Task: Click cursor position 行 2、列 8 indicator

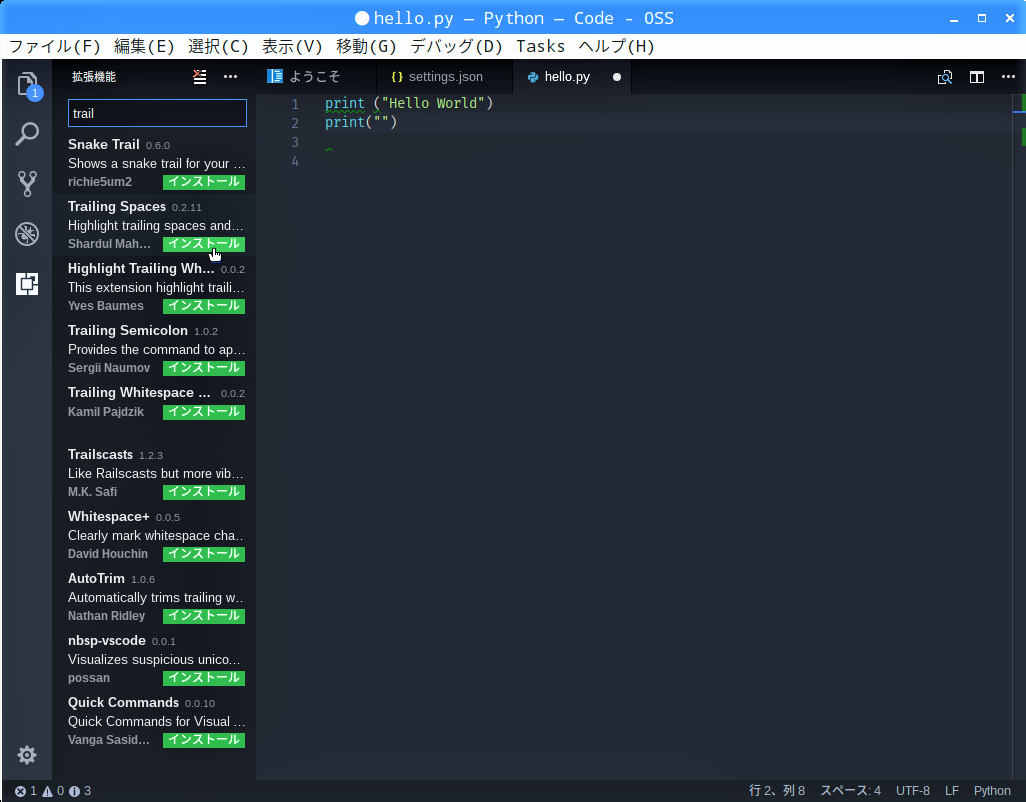Action: pyautogui.click(x=777, y=791)
